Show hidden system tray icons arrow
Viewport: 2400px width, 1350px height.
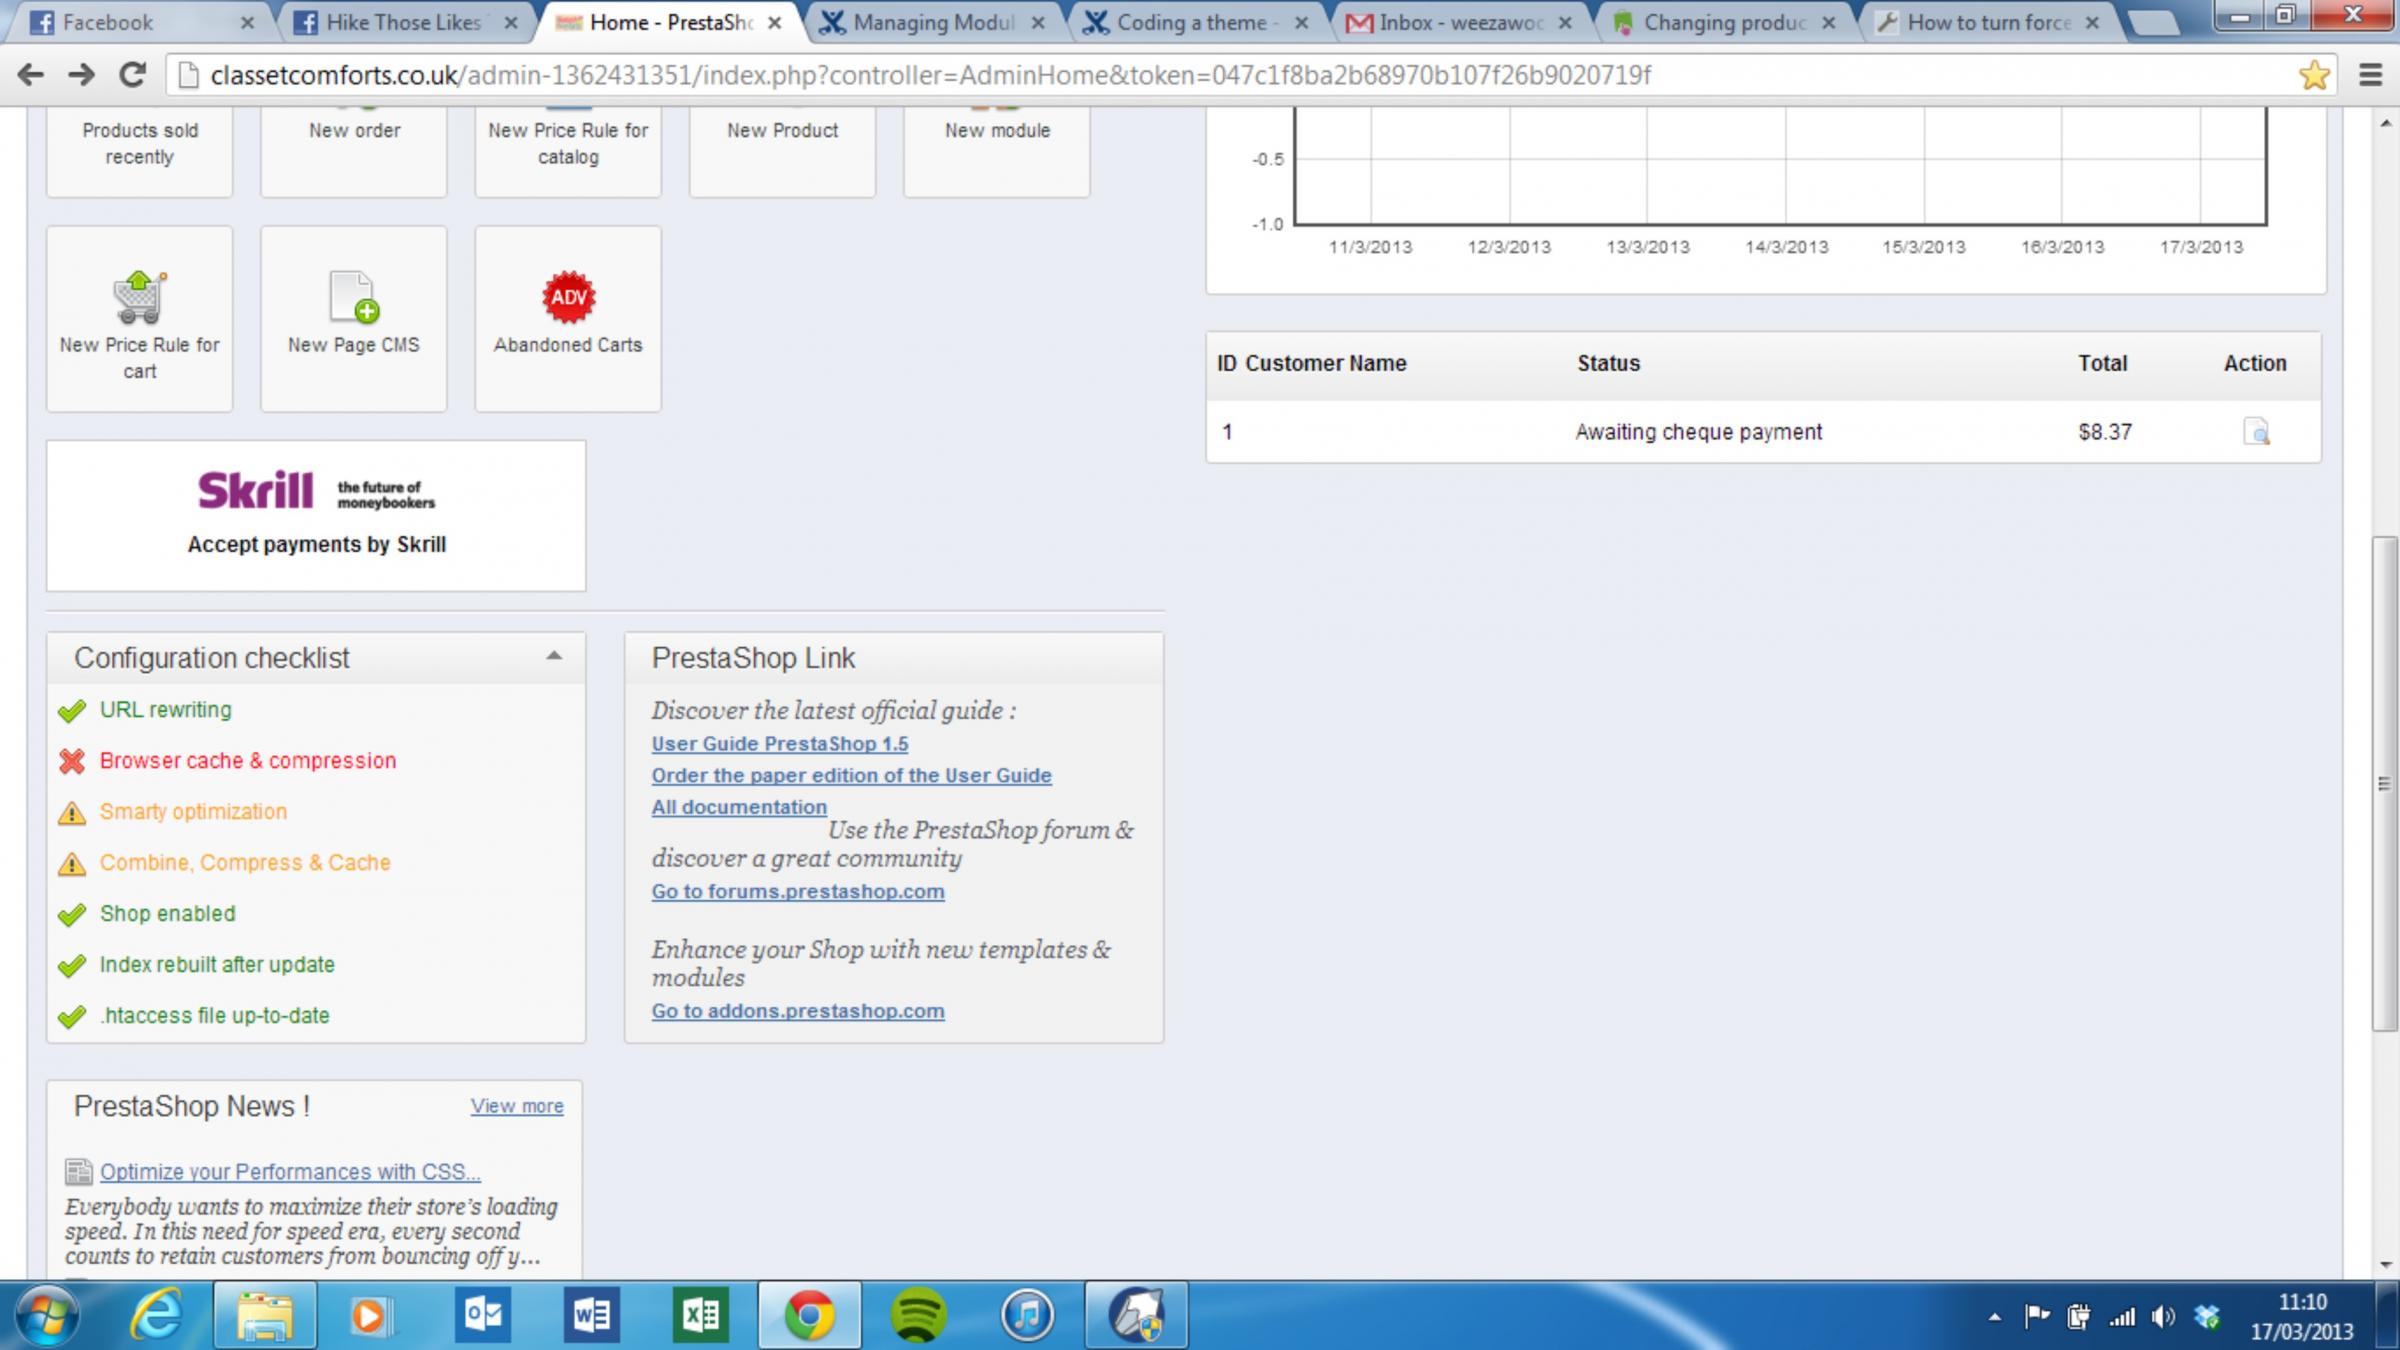pos(1994,1317)
